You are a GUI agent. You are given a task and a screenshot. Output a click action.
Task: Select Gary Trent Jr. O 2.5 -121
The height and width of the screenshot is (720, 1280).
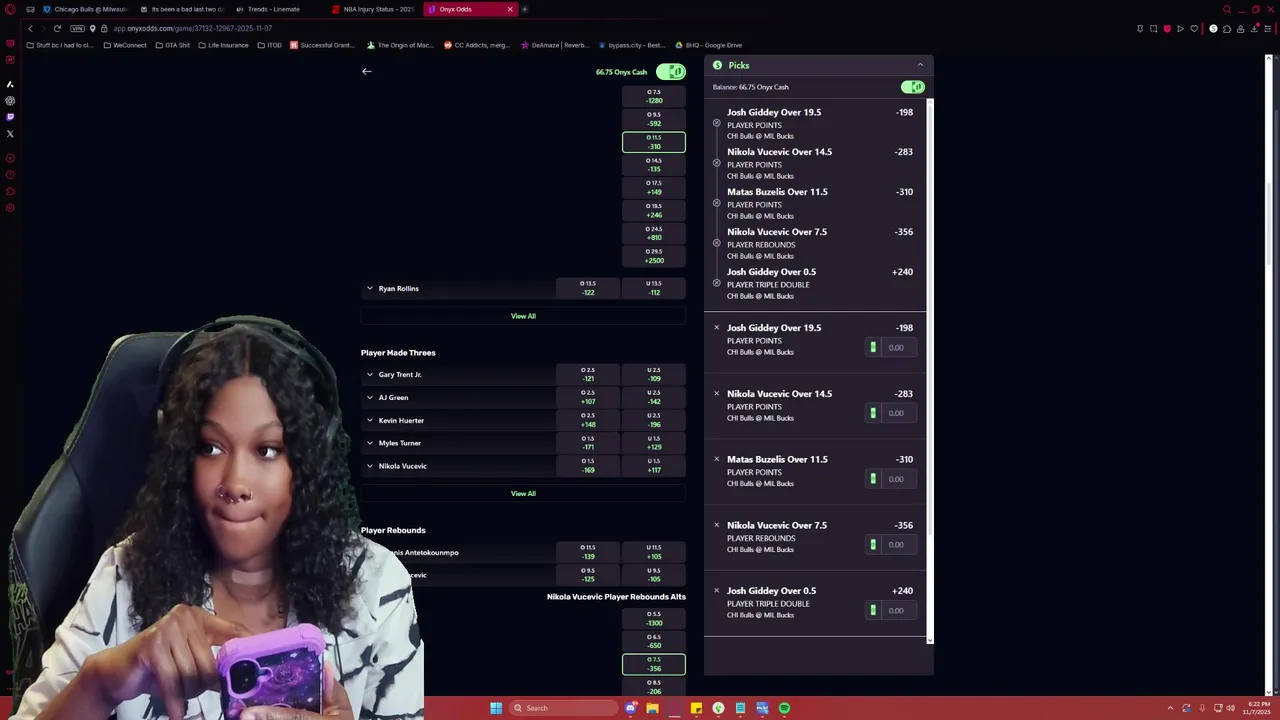pos(588,374)
